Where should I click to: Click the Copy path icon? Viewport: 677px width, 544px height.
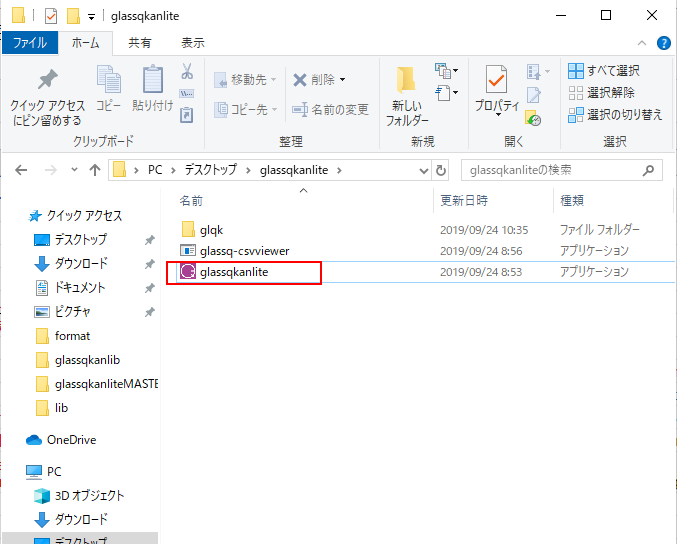pos(187,93)
